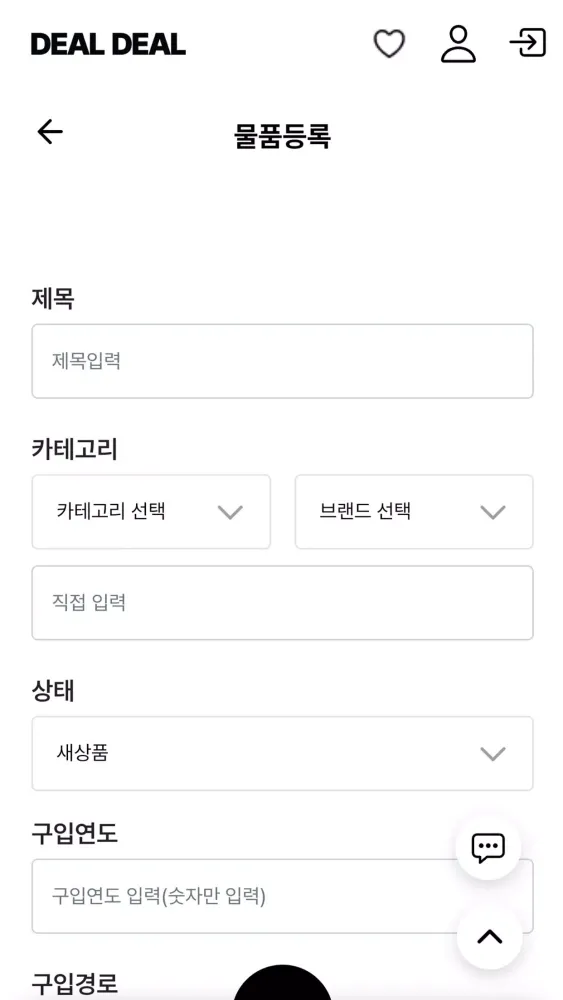Focus the 제목입력 title field
Viewport: 563px width, 1000px height.
[282, 361]
